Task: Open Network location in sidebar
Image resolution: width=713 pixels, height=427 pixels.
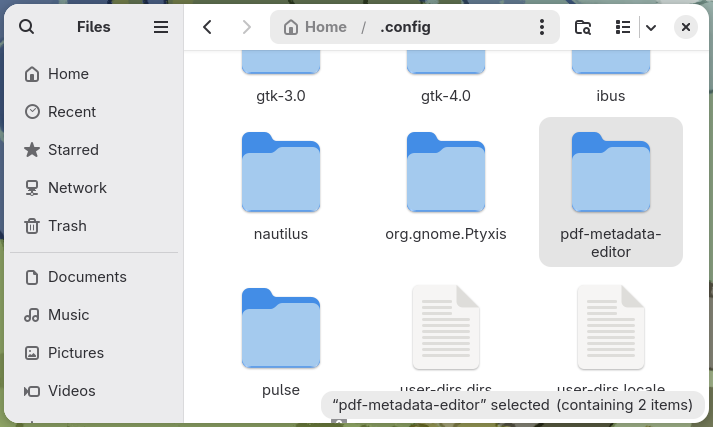Action: 77,188
